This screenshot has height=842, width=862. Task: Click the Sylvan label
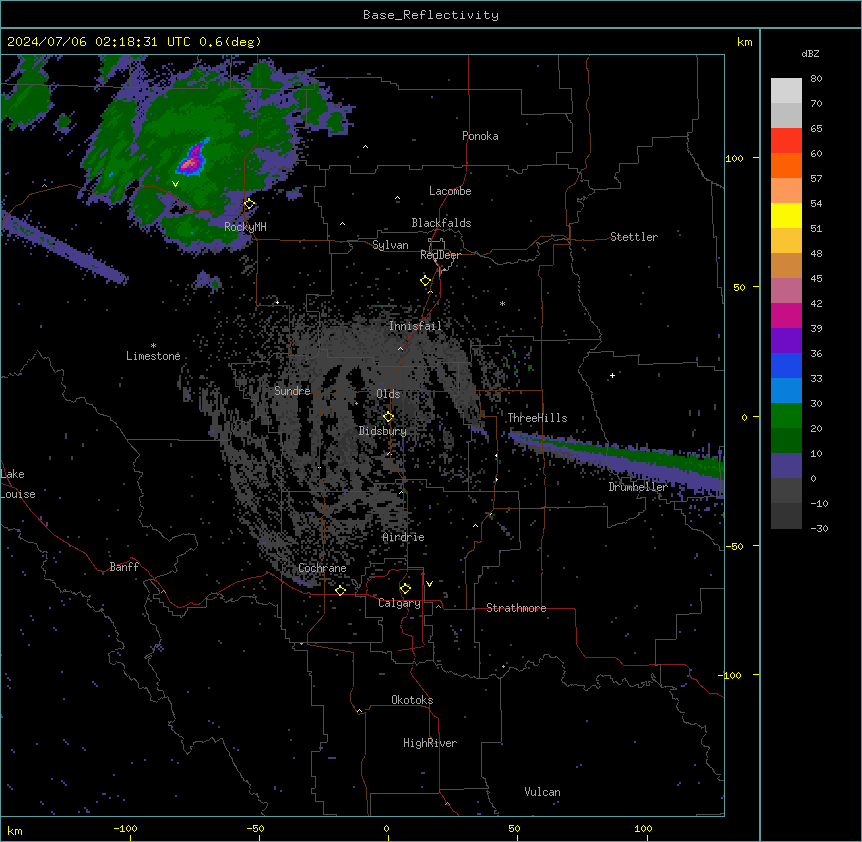tap(390, 245)
